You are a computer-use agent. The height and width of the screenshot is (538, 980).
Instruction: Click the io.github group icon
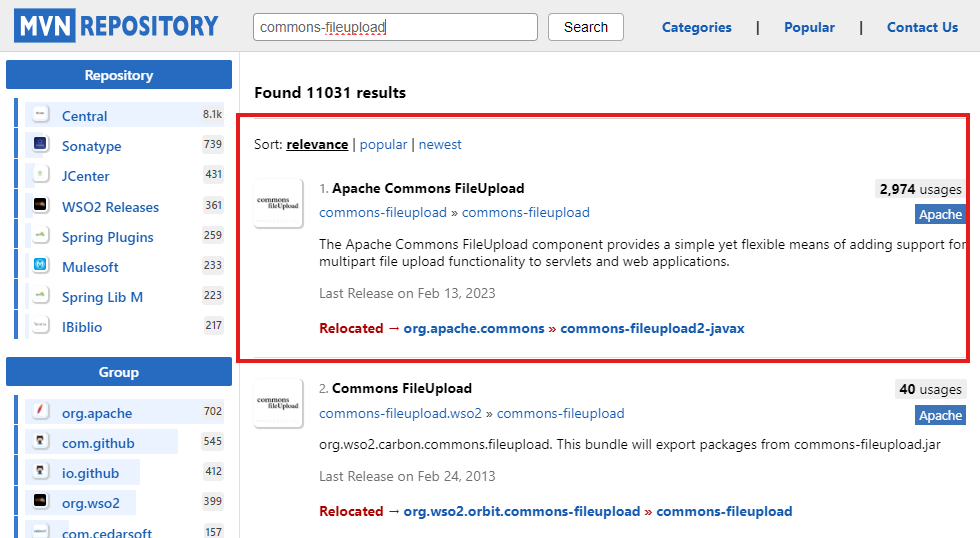41,471
